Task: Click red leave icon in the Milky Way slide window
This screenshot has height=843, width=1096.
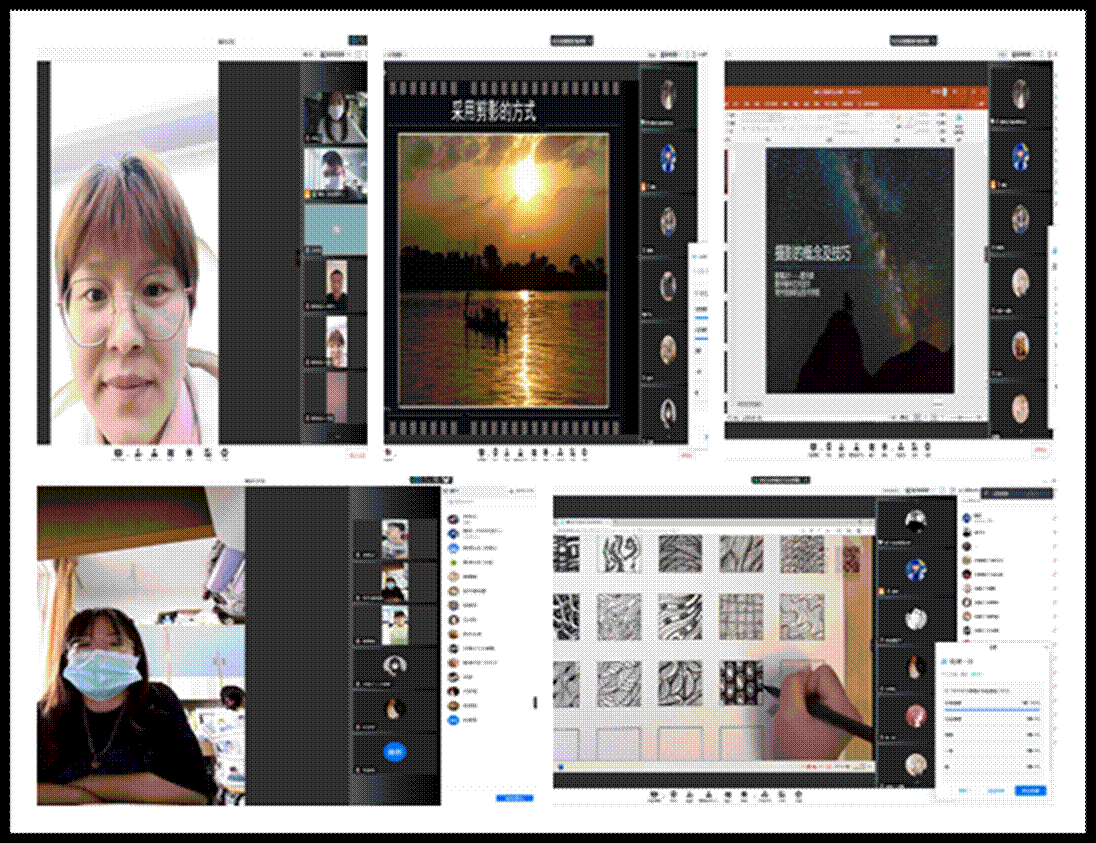Action: (x=1040, y=452)
